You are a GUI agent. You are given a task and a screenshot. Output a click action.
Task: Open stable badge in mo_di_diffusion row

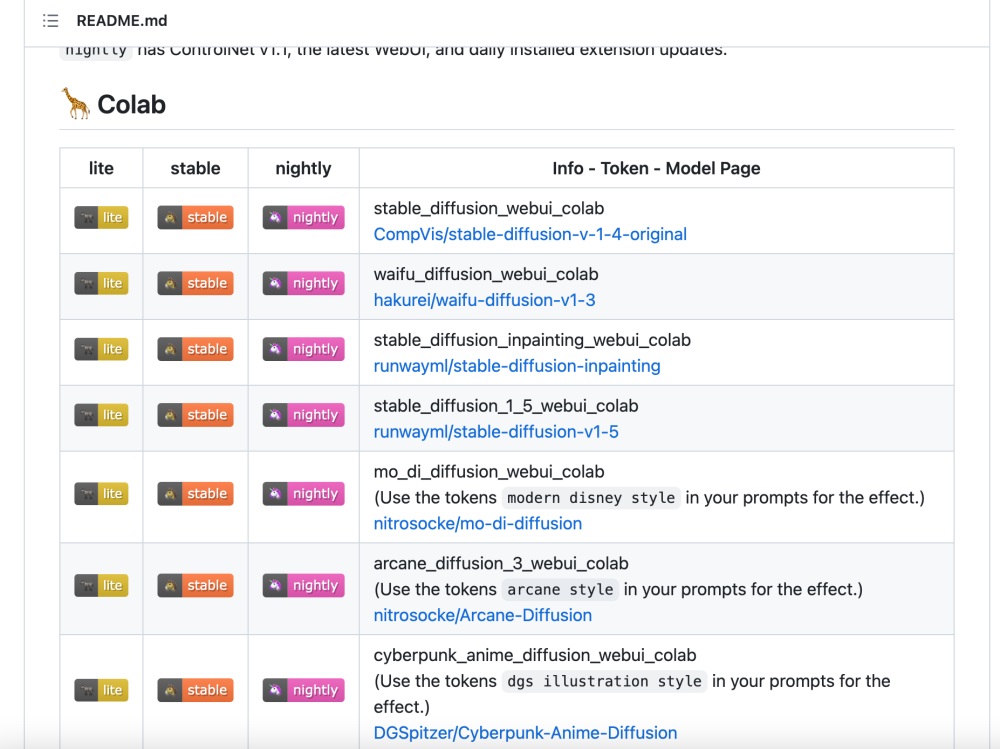(195, 494)
